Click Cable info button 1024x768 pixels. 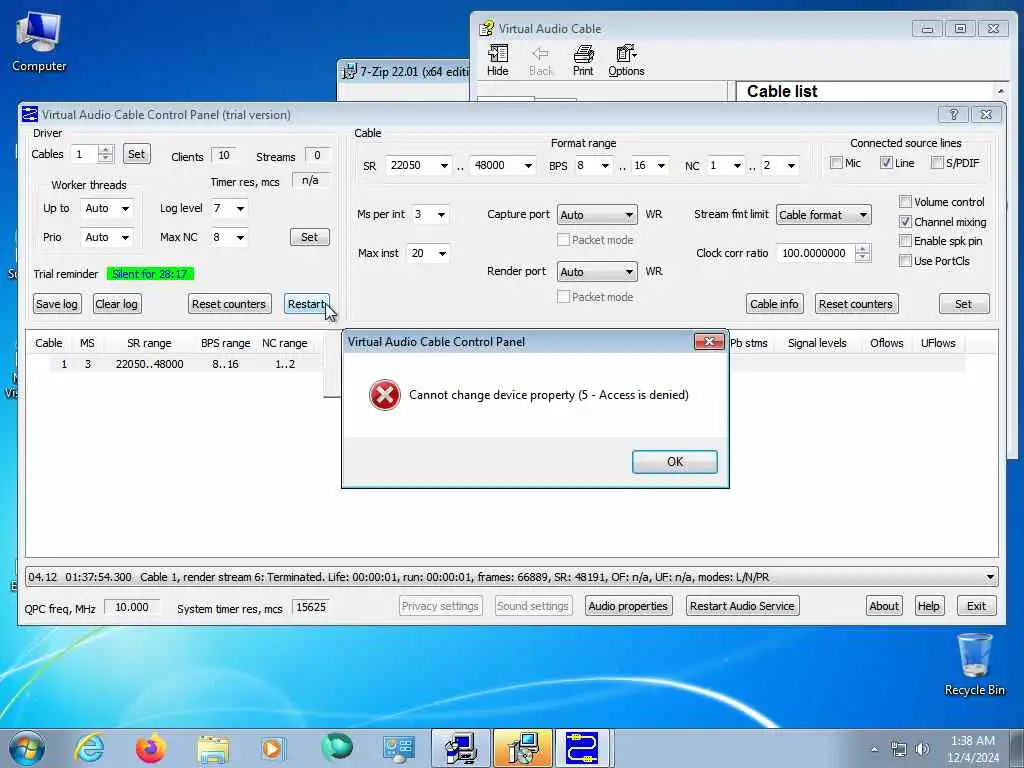click(x=774, y=304)
